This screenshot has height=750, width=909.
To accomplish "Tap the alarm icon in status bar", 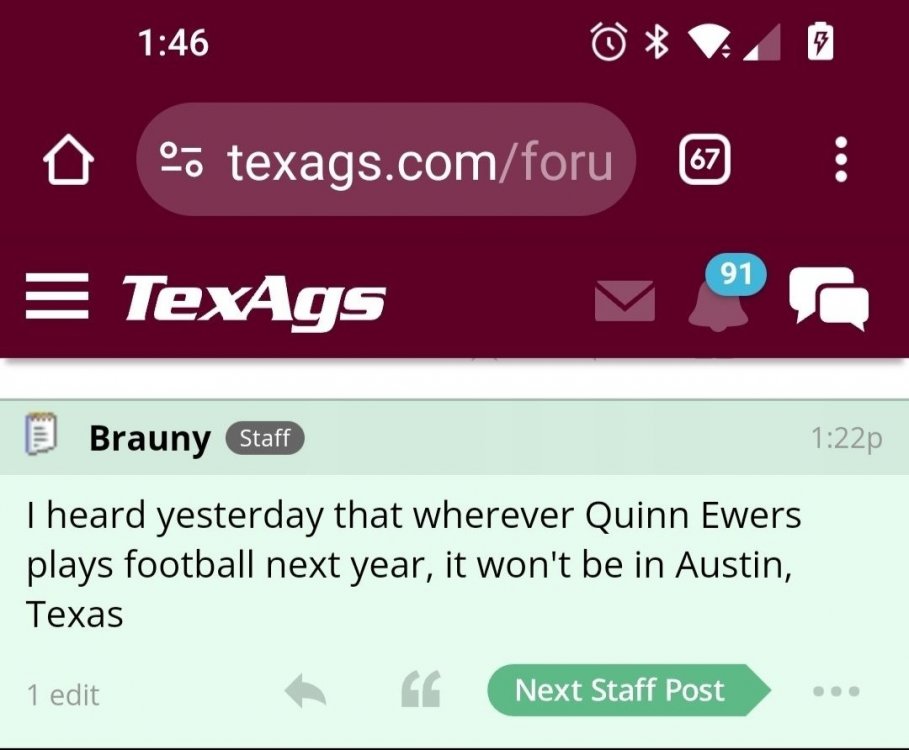I will tap(608, 42).
